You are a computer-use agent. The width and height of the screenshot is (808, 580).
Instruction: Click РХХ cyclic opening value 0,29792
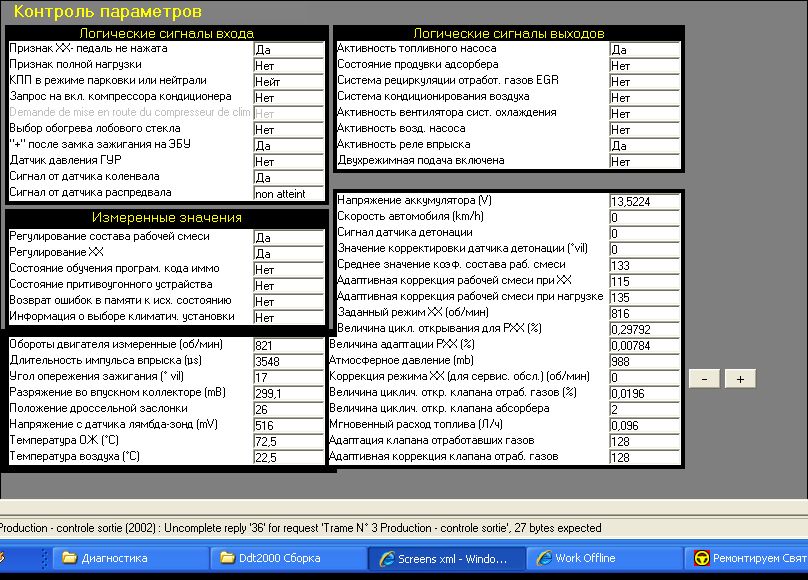[x=644, y=330]
